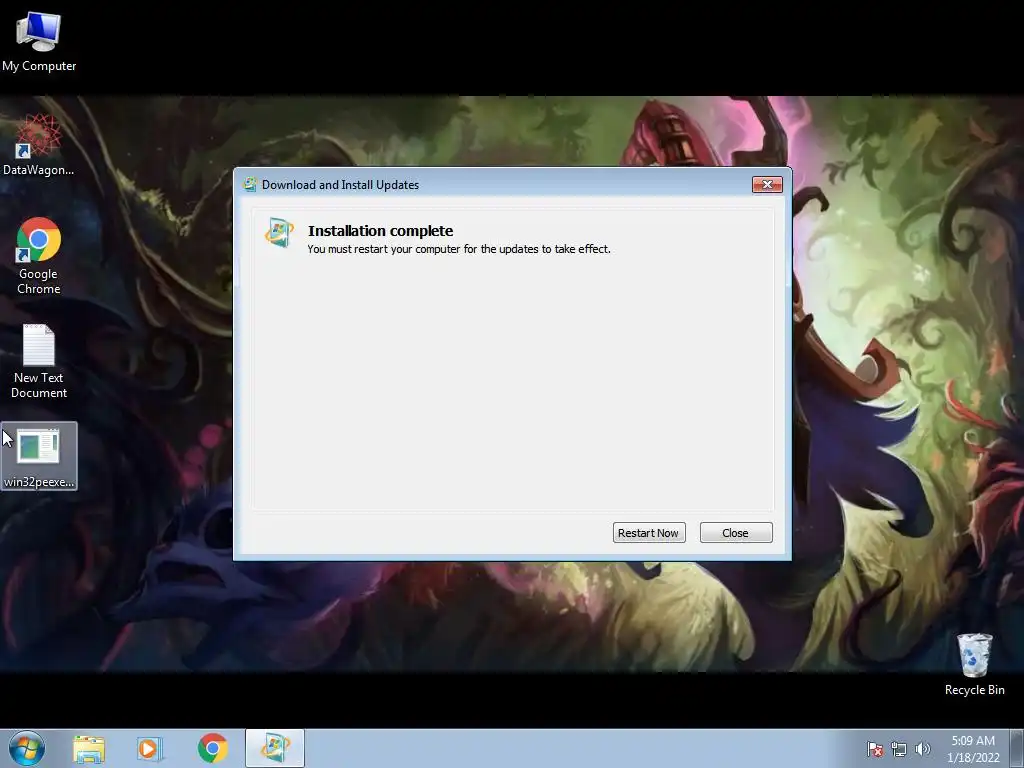Open Google Chrome desktop shortcut

point(39,255)
